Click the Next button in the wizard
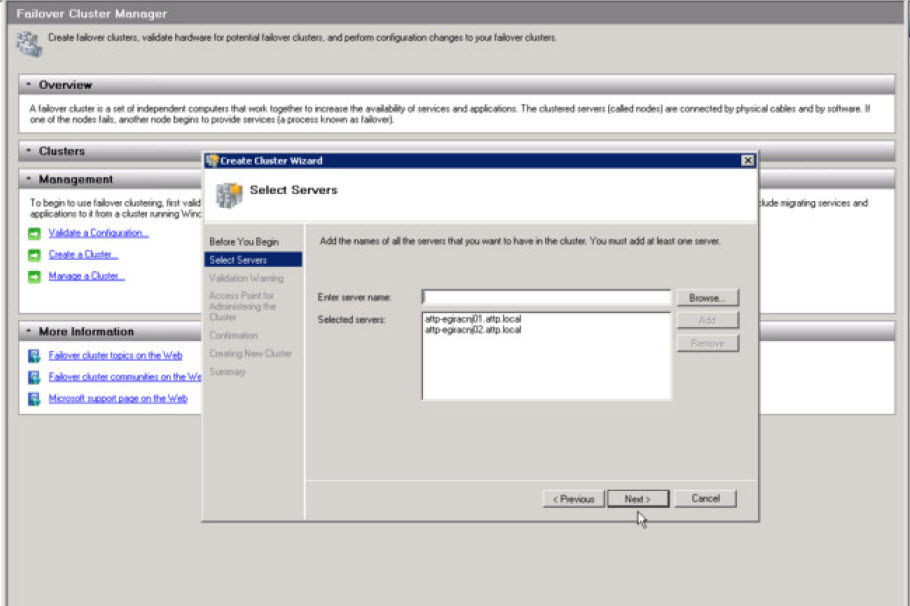910x606 pixels. 638,499
